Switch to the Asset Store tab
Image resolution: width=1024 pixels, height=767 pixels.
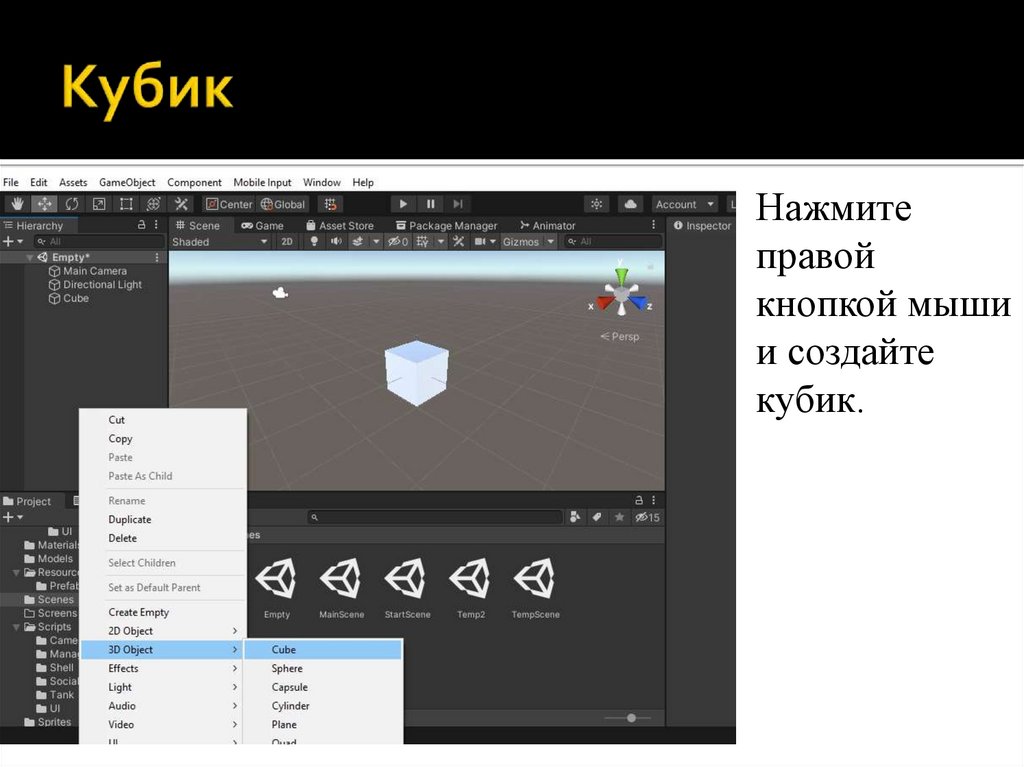(340, 225)
